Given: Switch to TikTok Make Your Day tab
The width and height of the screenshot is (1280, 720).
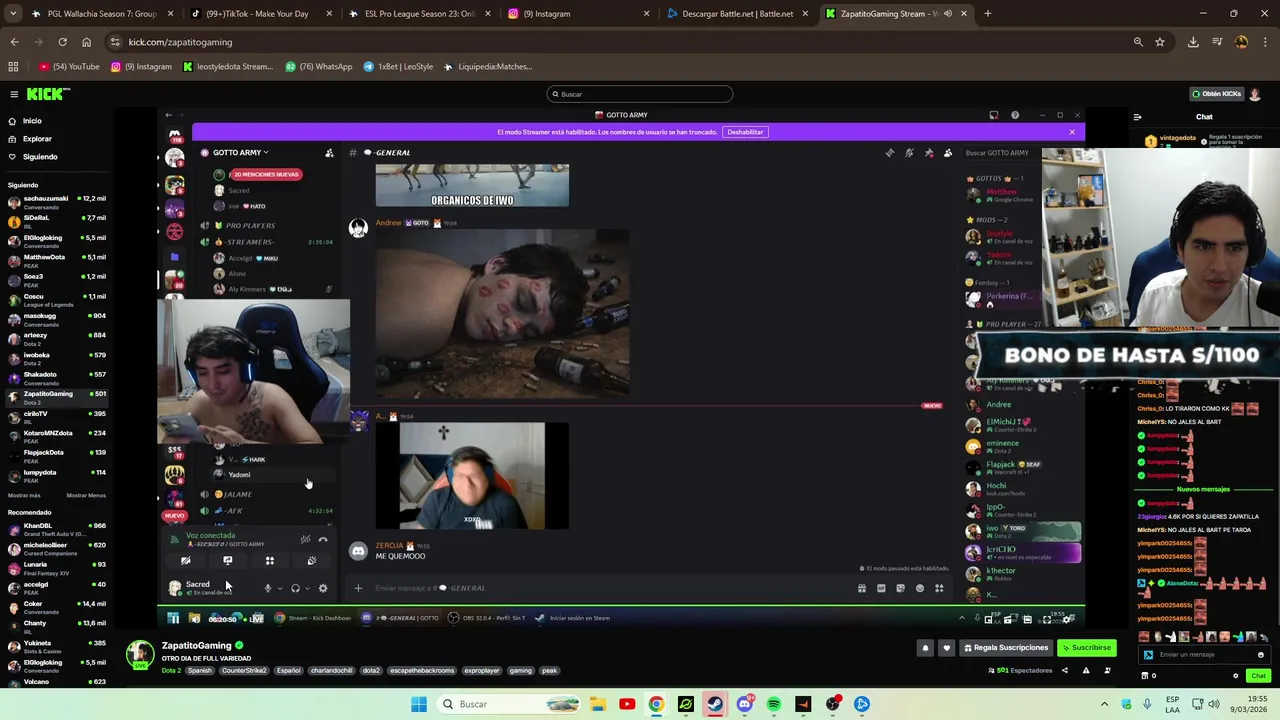Looking at the screenshot, I should (x=261, y=14).
